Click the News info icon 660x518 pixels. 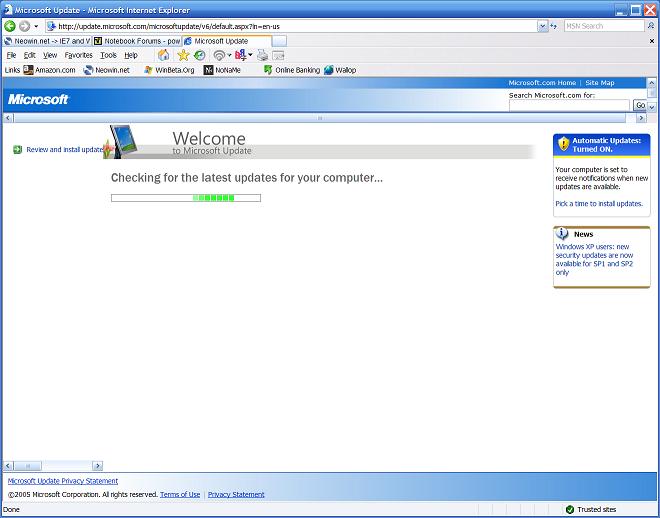[x=562, y=234]
